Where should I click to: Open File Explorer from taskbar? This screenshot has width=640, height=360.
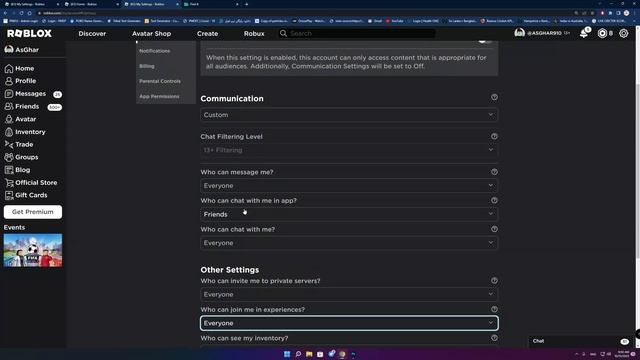point(309,354)
